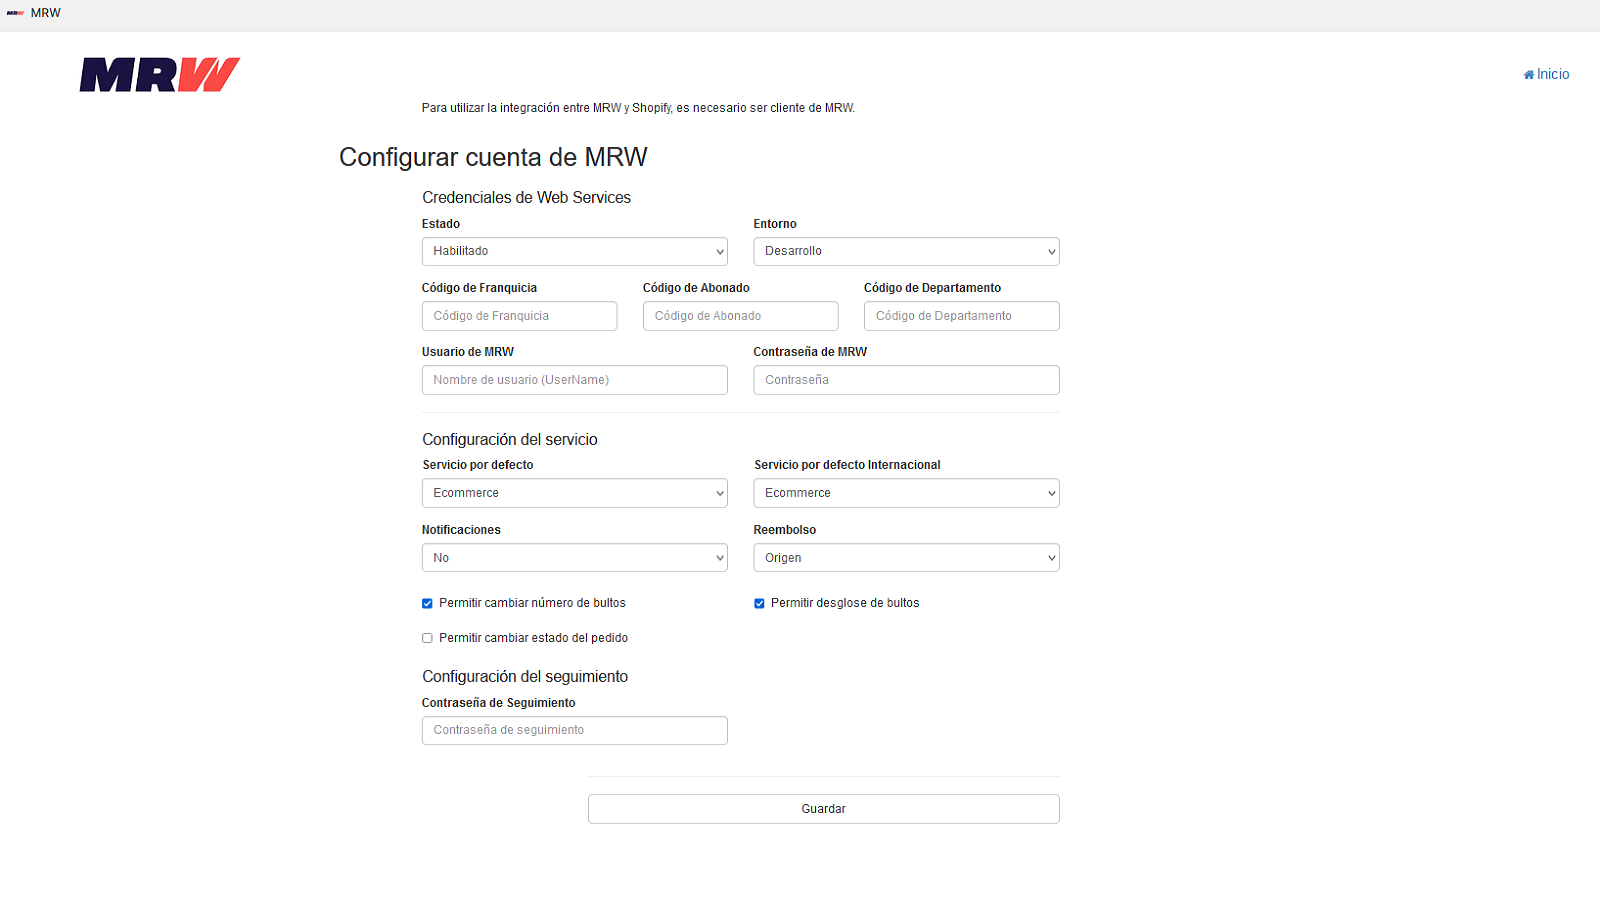Save settings with the Guardar button
Image resolution: width=1600 pixels, height=900 pixels.
coord(823,809)
